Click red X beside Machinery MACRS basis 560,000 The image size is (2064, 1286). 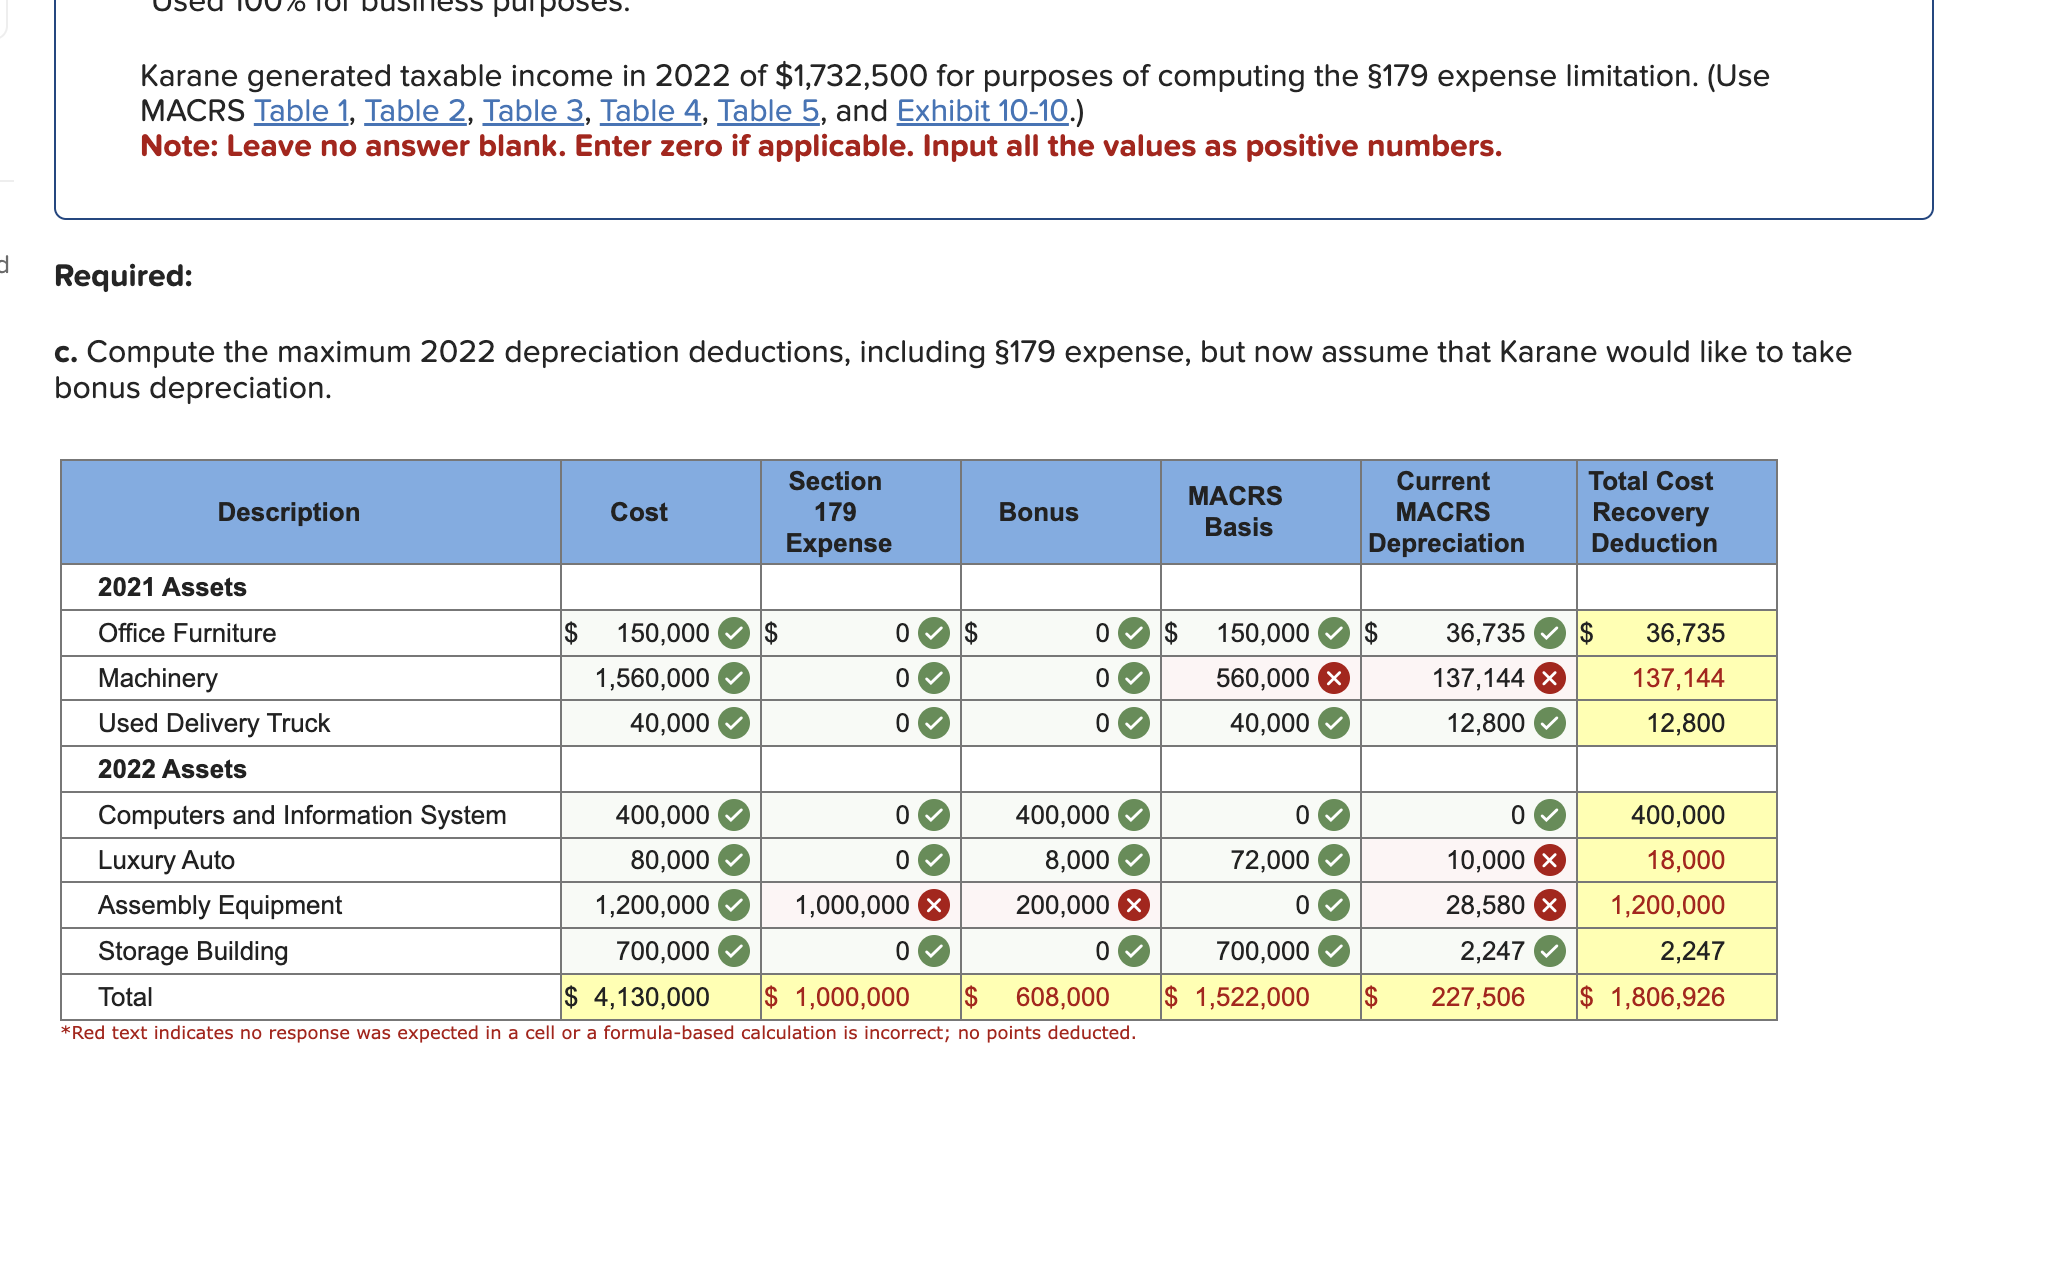pyautogui.click(x=1333, y=679)
